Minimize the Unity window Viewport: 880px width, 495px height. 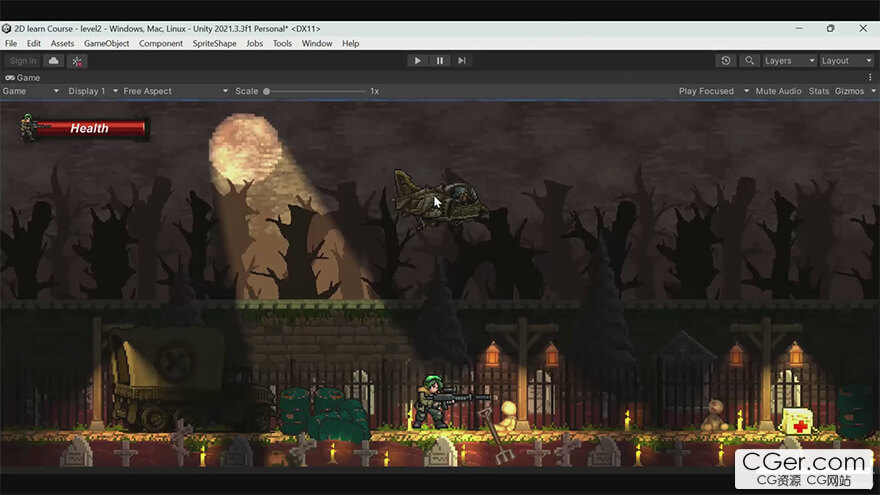799,29
